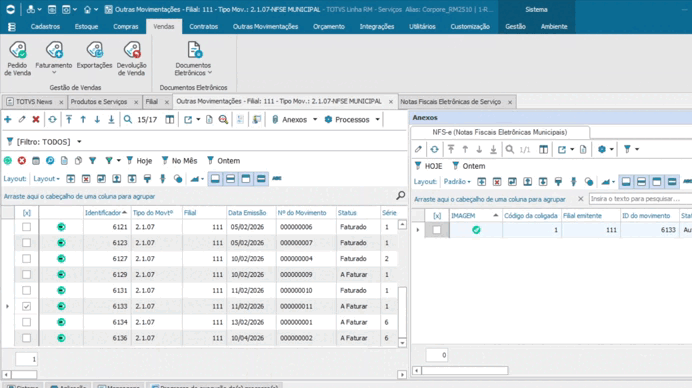The width and height of the screenshot is (692, 388).
Task: Open the Processos dropdown arrow
Action: (377, 120)
